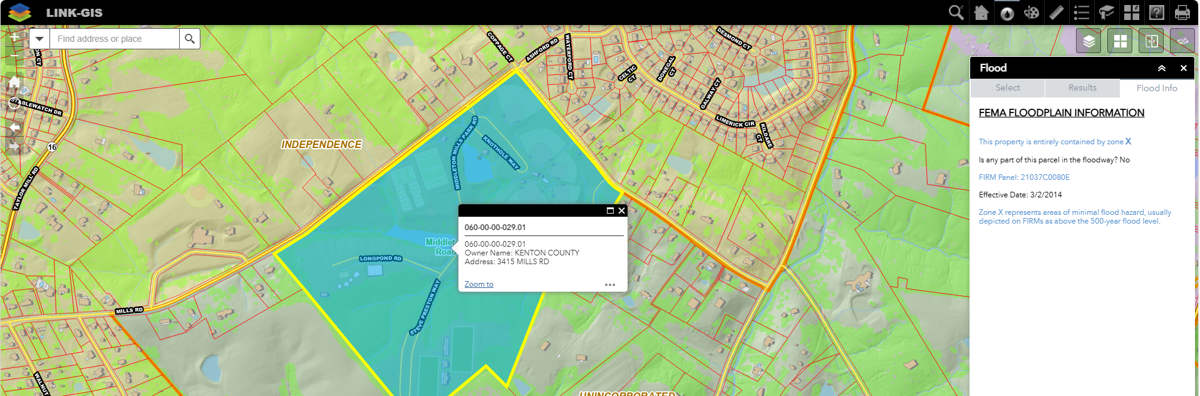Collapse the Flood panel with double chevron
This screenshot has height=396, width=1200.
(1162, 68)
